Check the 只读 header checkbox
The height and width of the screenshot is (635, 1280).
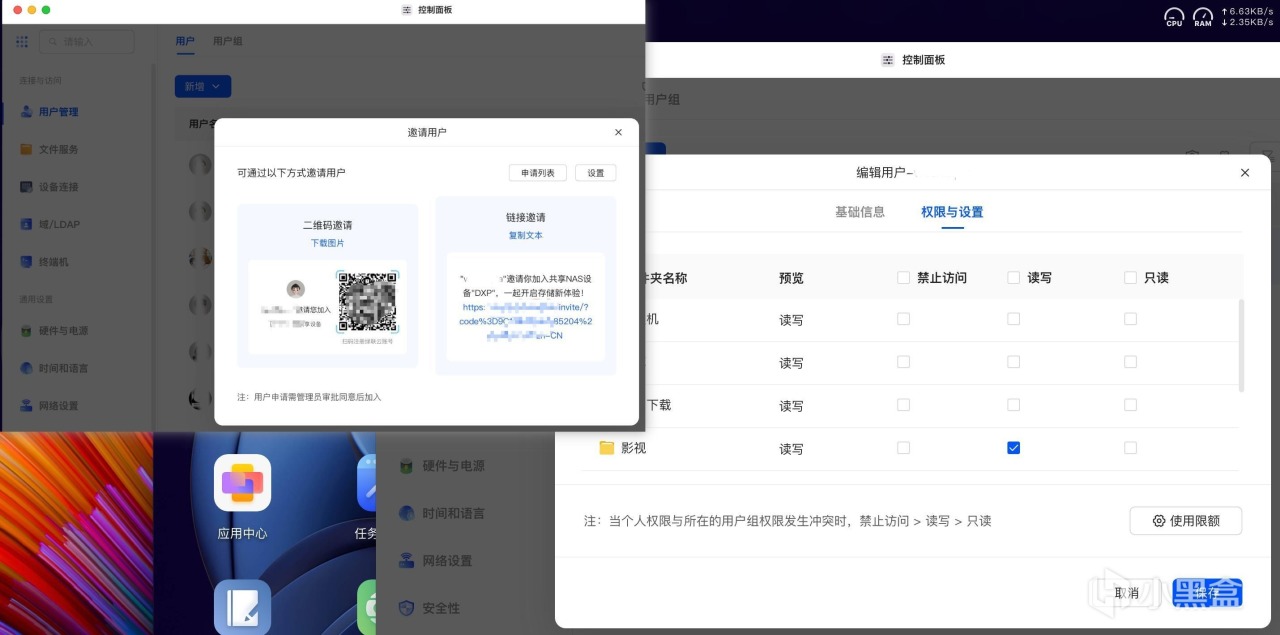[x=1131, y=278]
